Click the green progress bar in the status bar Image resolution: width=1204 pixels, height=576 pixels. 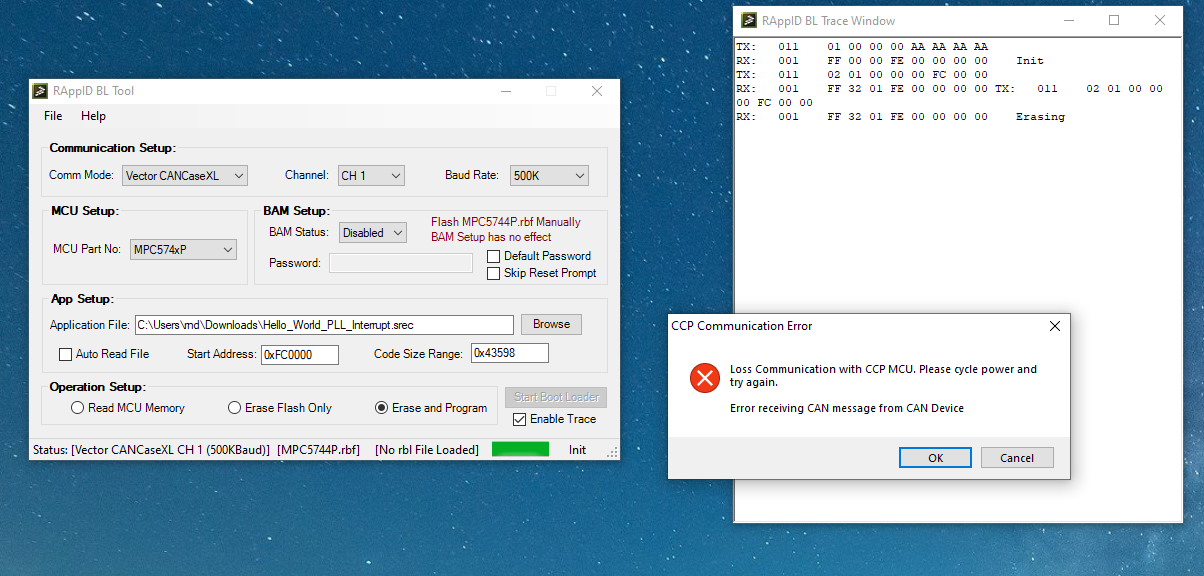(x=520, y=449)
